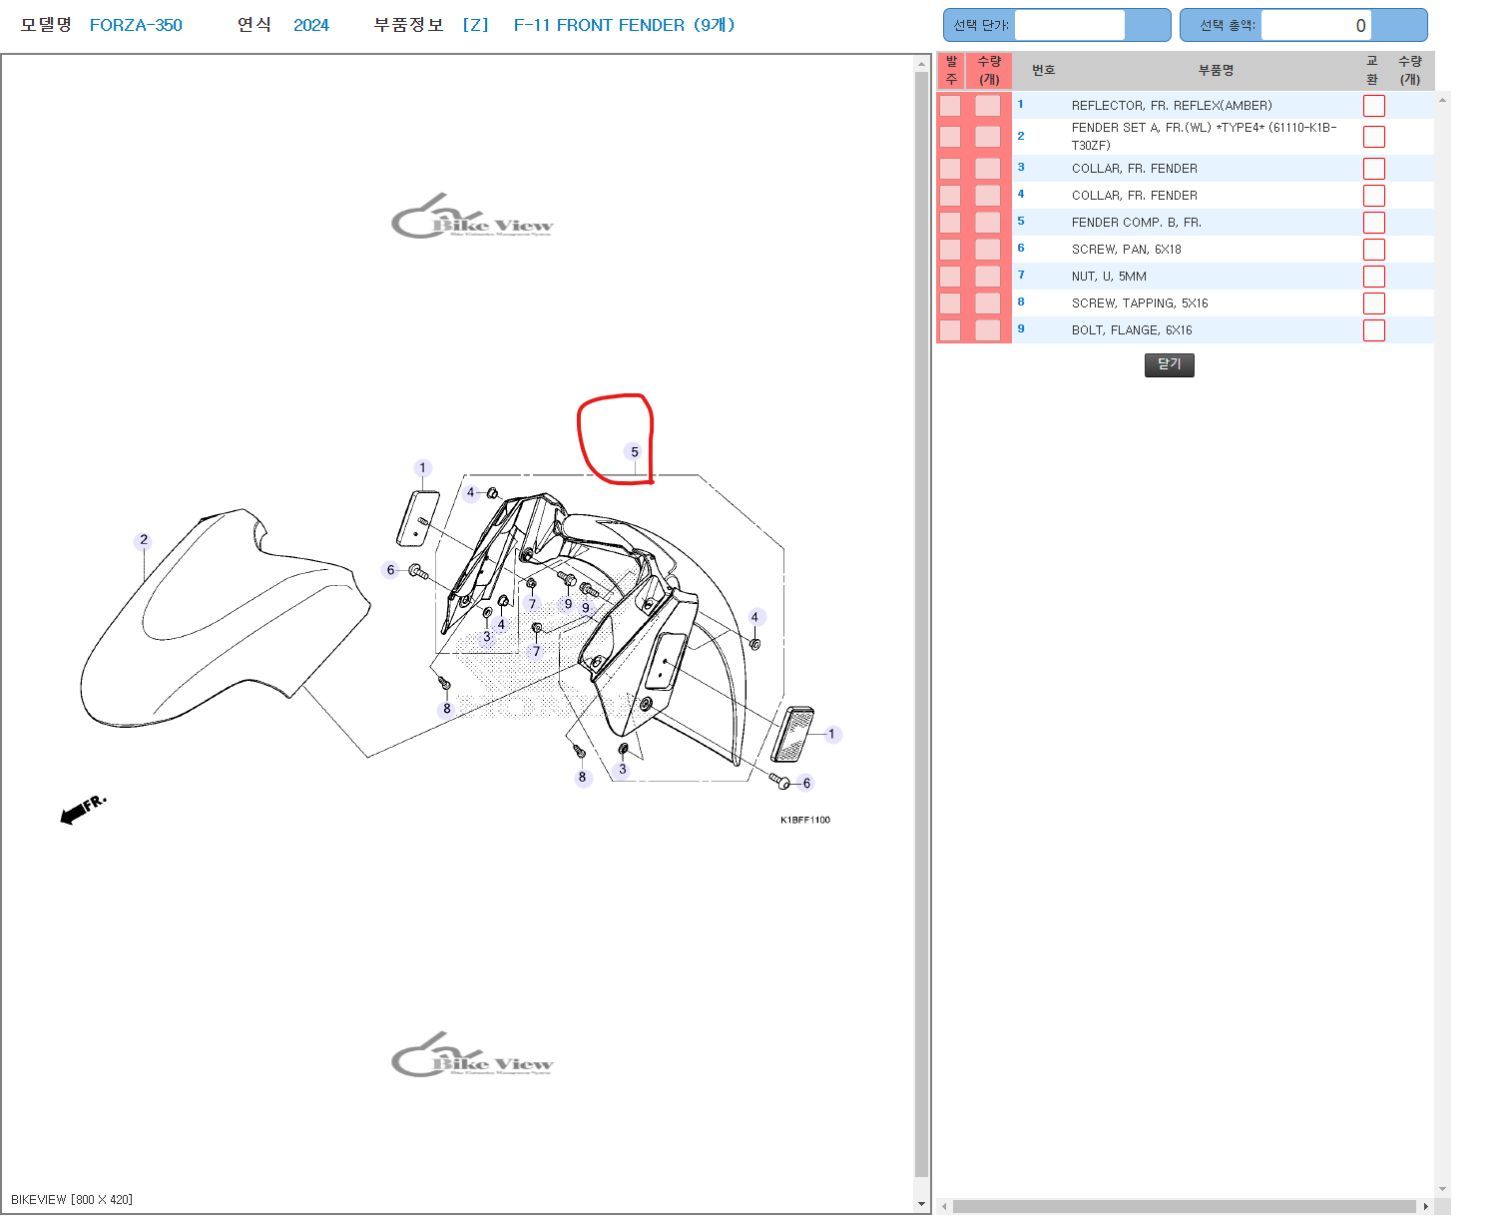Click callout number 2 on the front fender
The height and width of the screenshot is (1220, 1500).
[144, 540]
